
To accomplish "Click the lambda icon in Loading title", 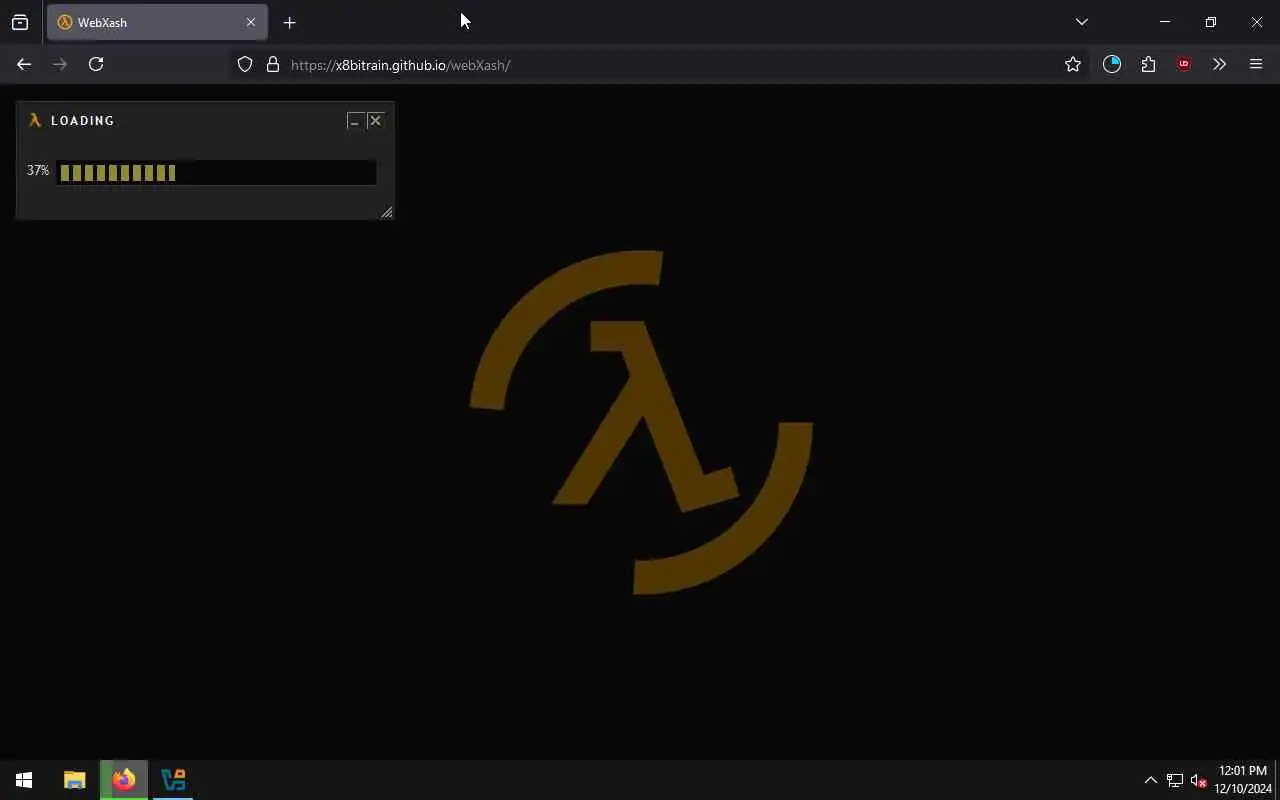I will click(35, 120).
